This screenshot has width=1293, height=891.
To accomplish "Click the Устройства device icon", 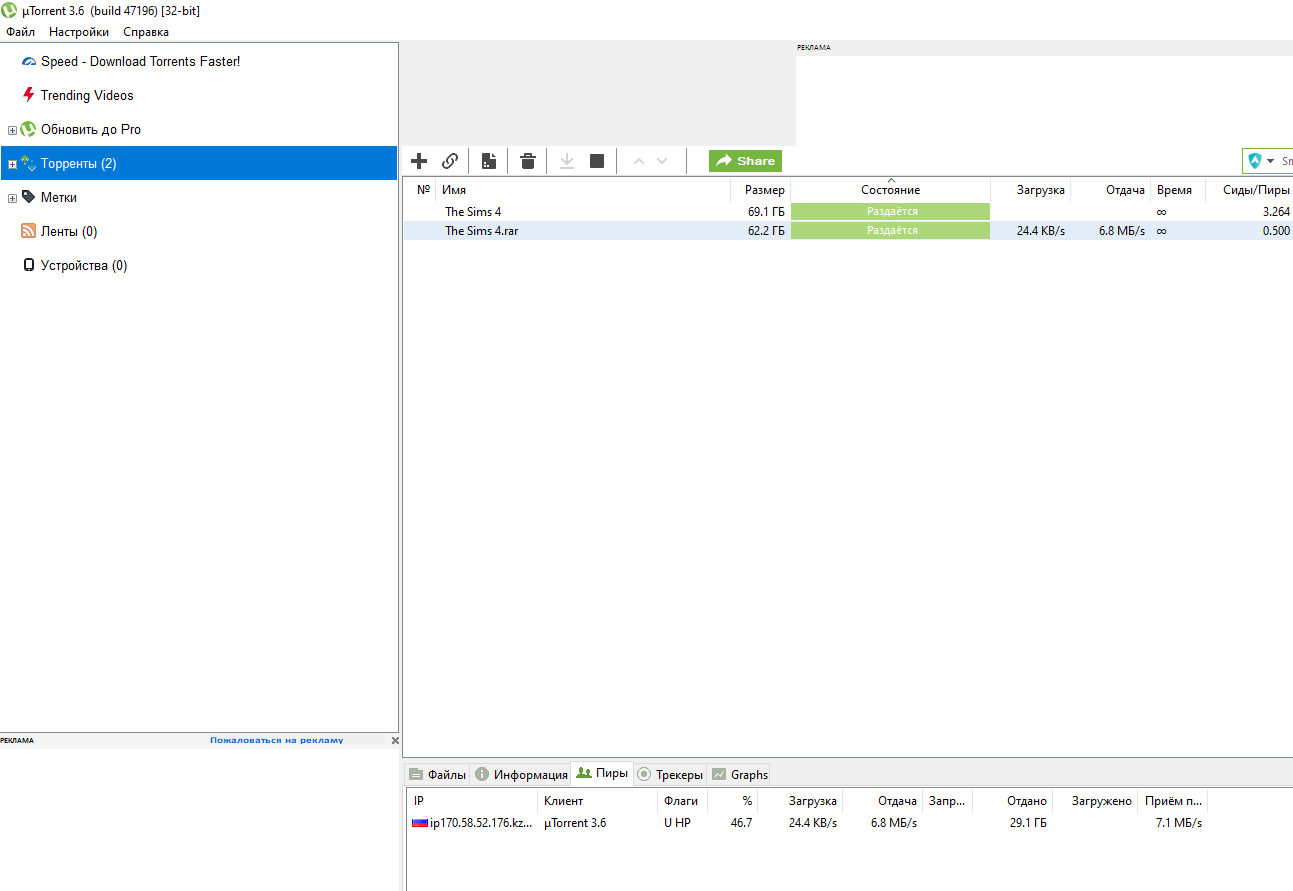I will (28, 265).
